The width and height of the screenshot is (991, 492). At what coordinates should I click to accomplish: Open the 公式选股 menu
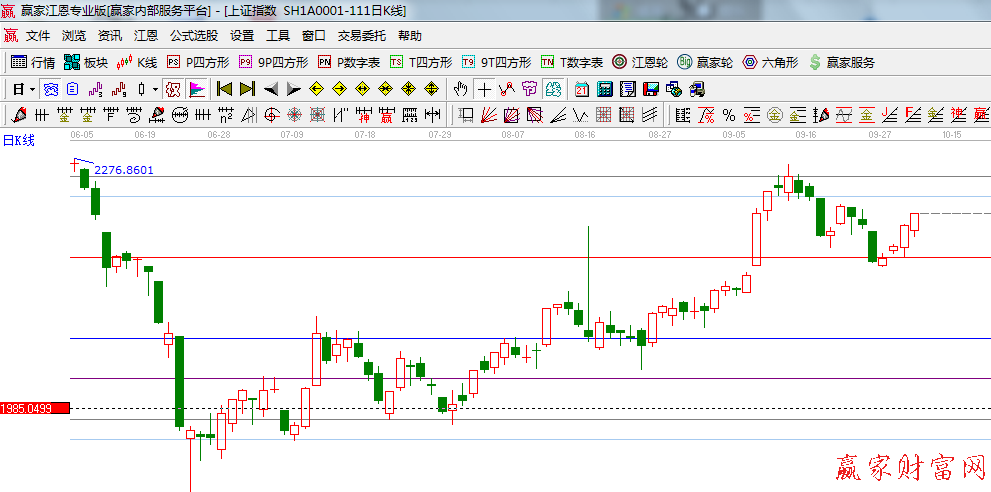point(193,35)
